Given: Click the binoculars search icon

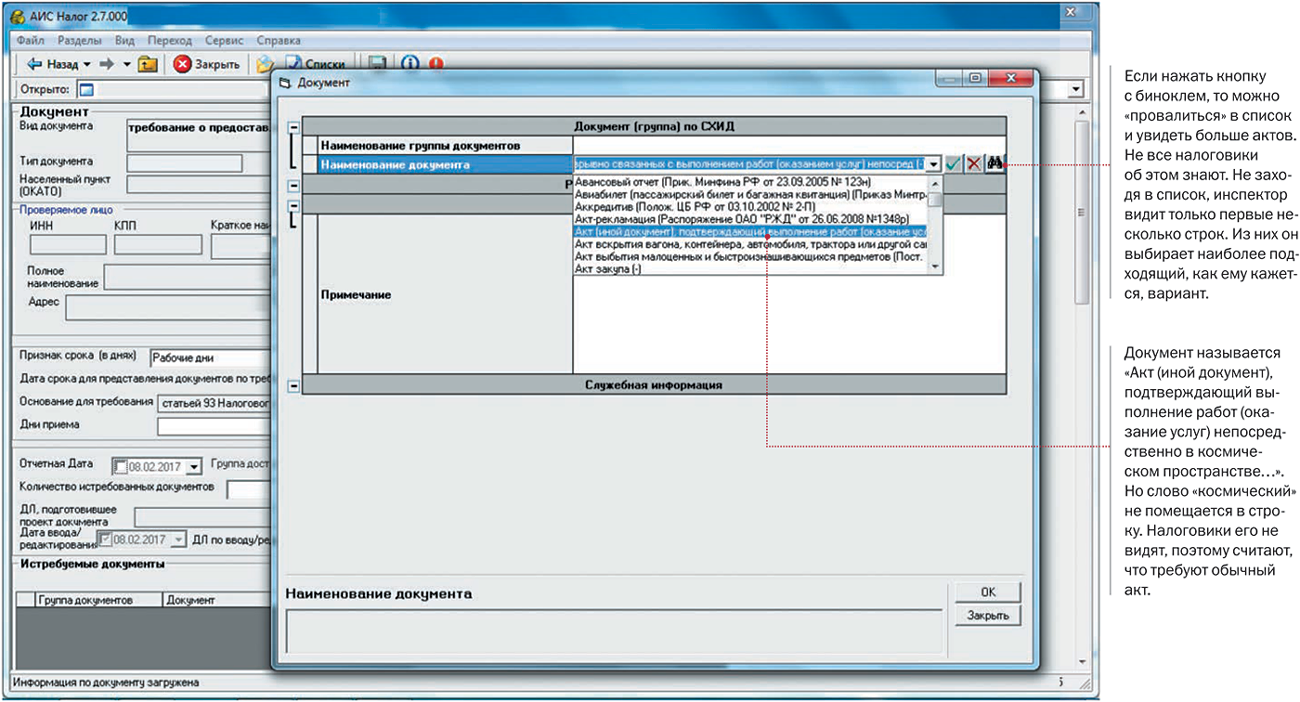Looking at the screenshot, I should point(994,164).
